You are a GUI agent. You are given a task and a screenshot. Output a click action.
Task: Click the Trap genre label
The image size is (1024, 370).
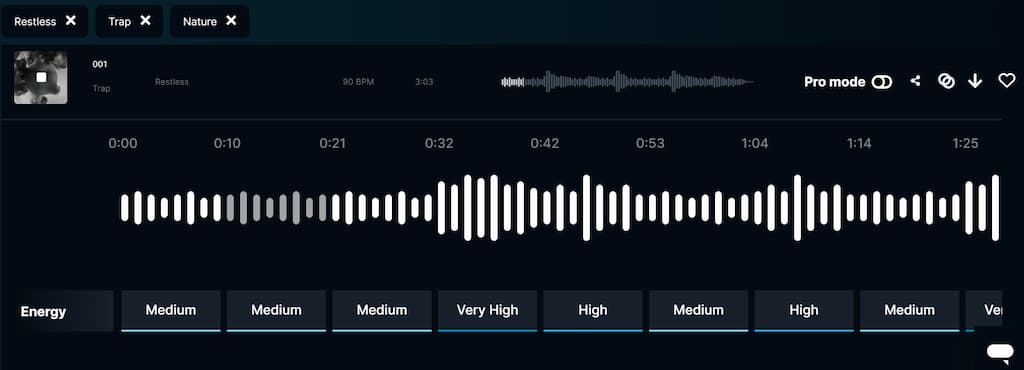pyautogui.click(x=101, y=88)
